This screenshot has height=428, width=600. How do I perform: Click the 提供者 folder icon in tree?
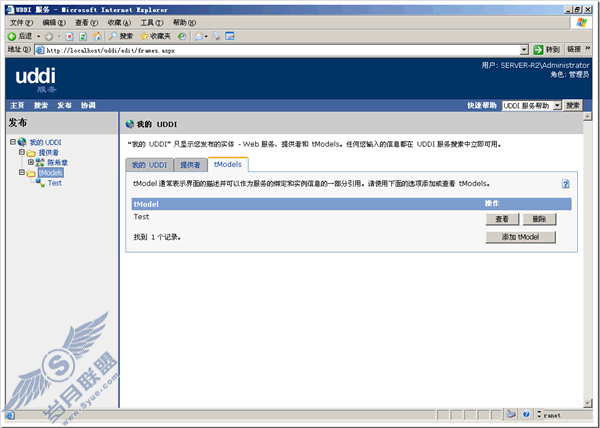coord(31,153)
